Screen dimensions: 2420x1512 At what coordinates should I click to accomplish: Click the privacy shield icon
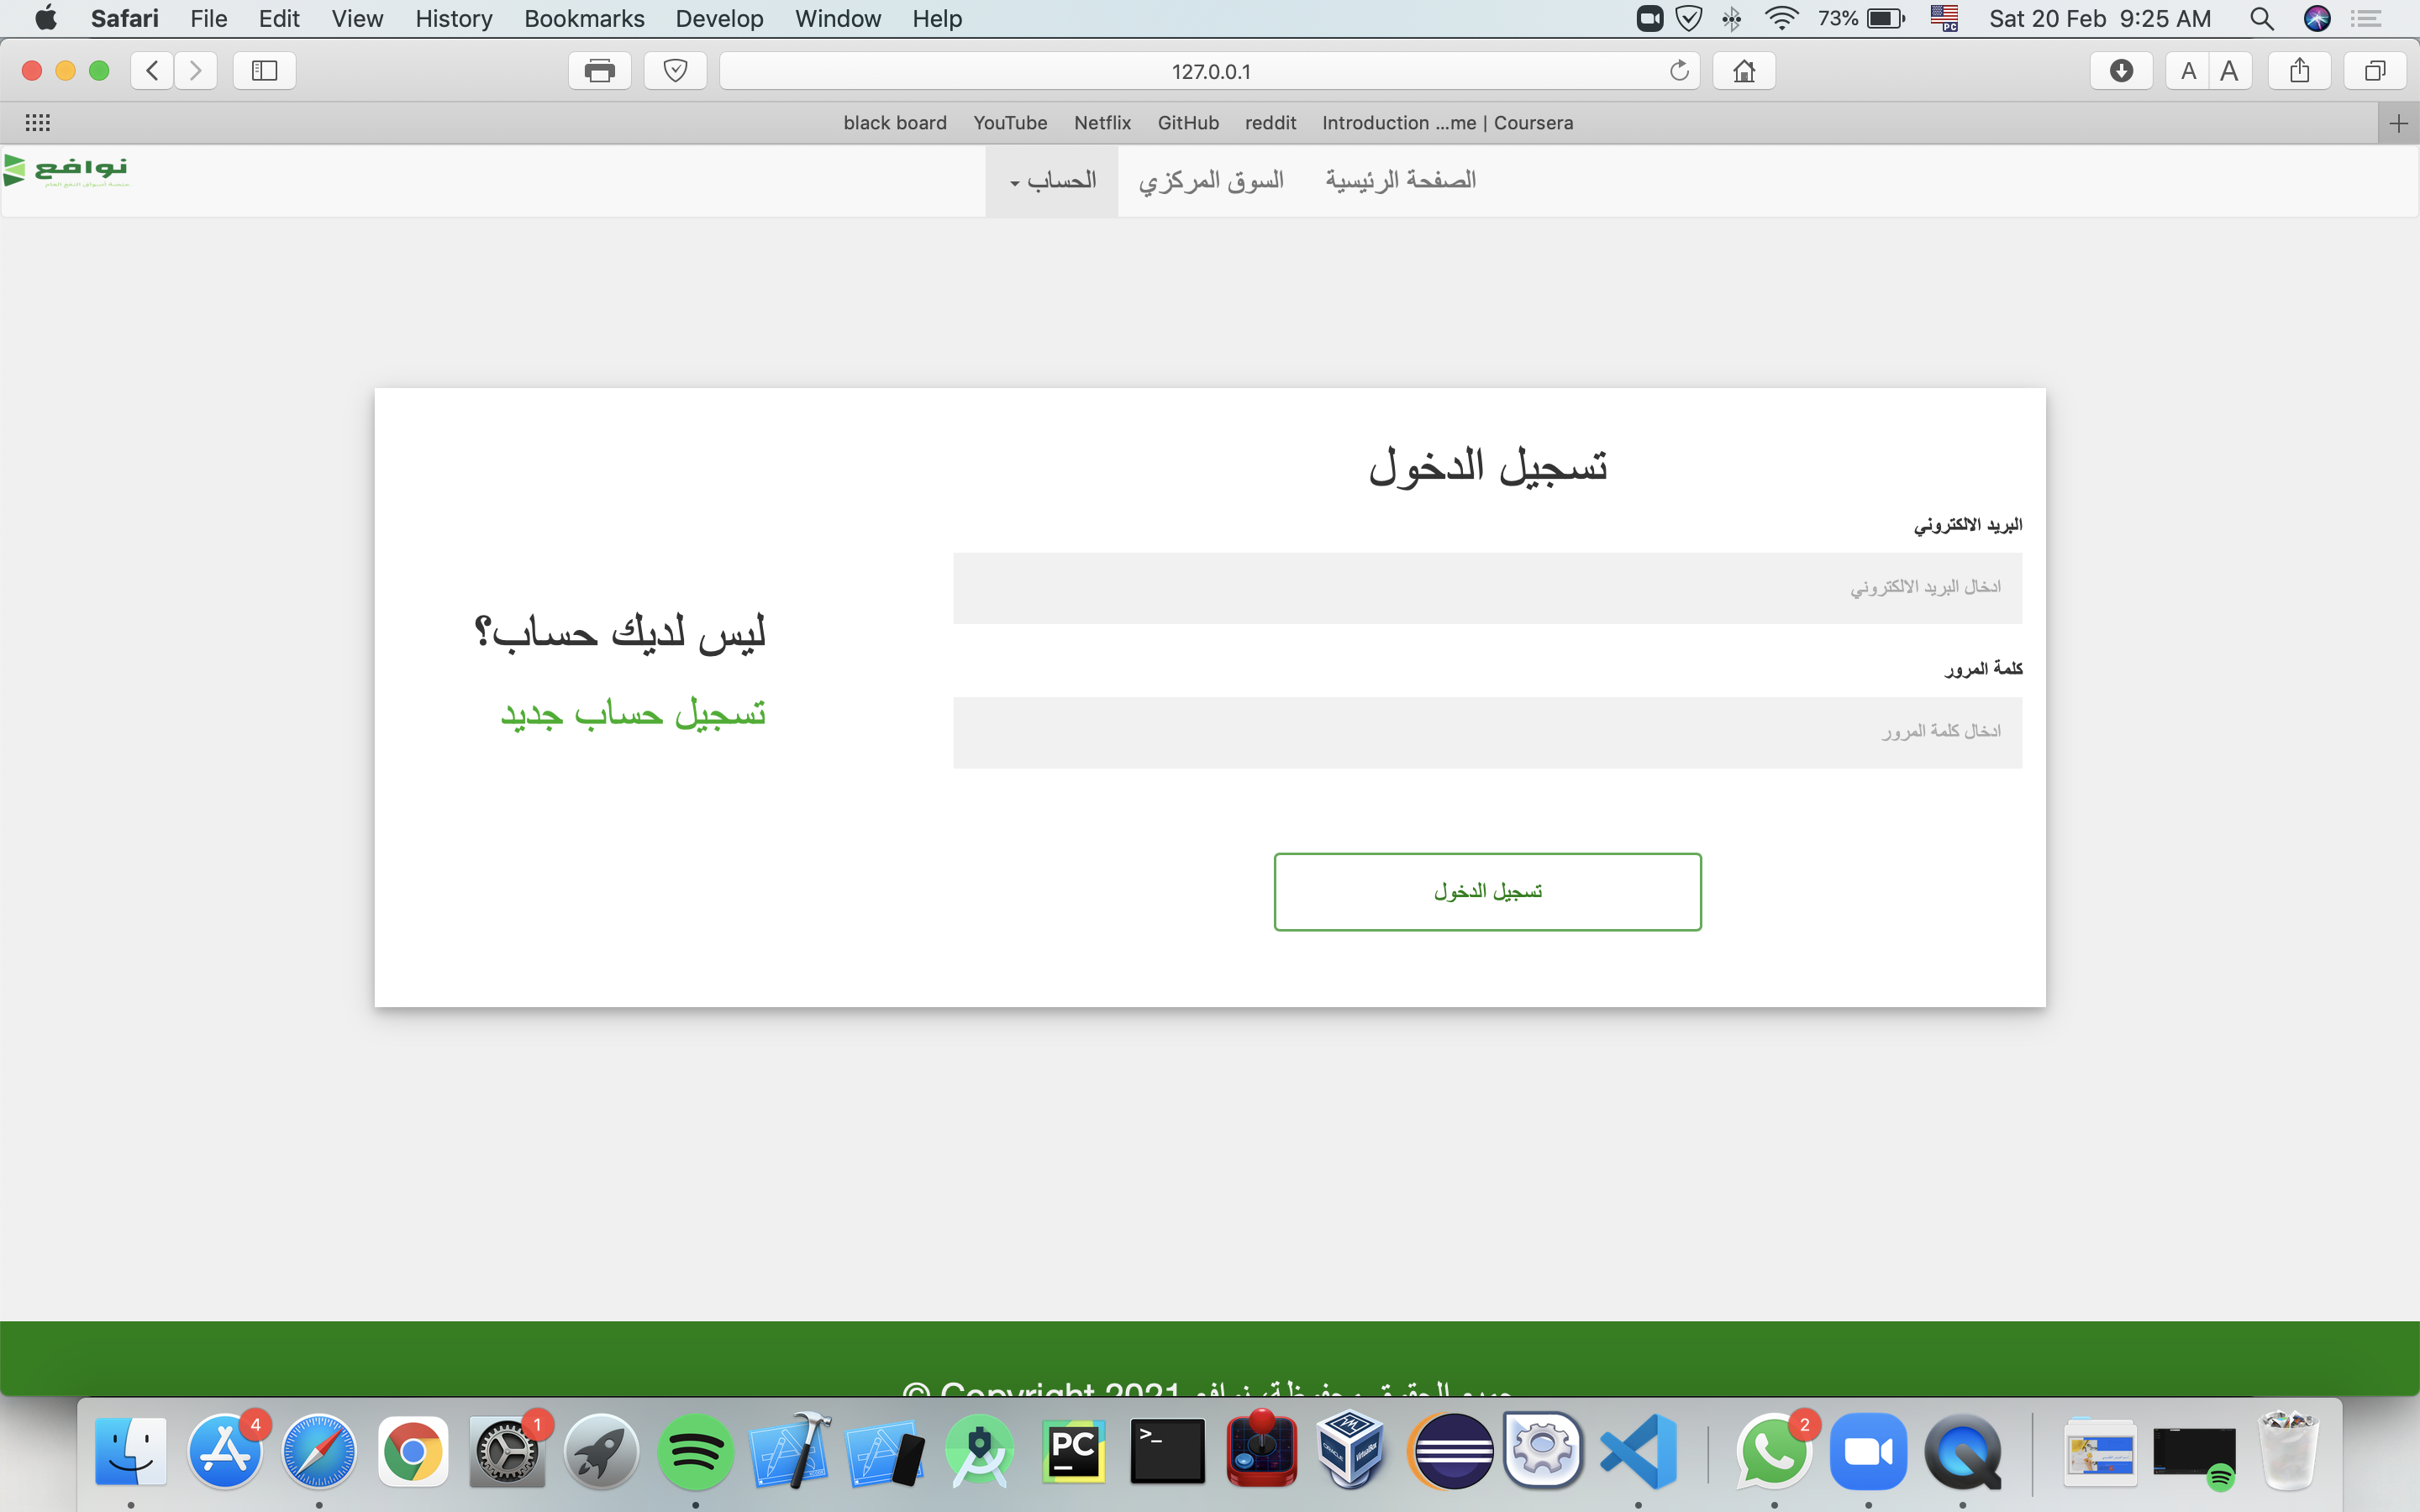pos(675,71)
